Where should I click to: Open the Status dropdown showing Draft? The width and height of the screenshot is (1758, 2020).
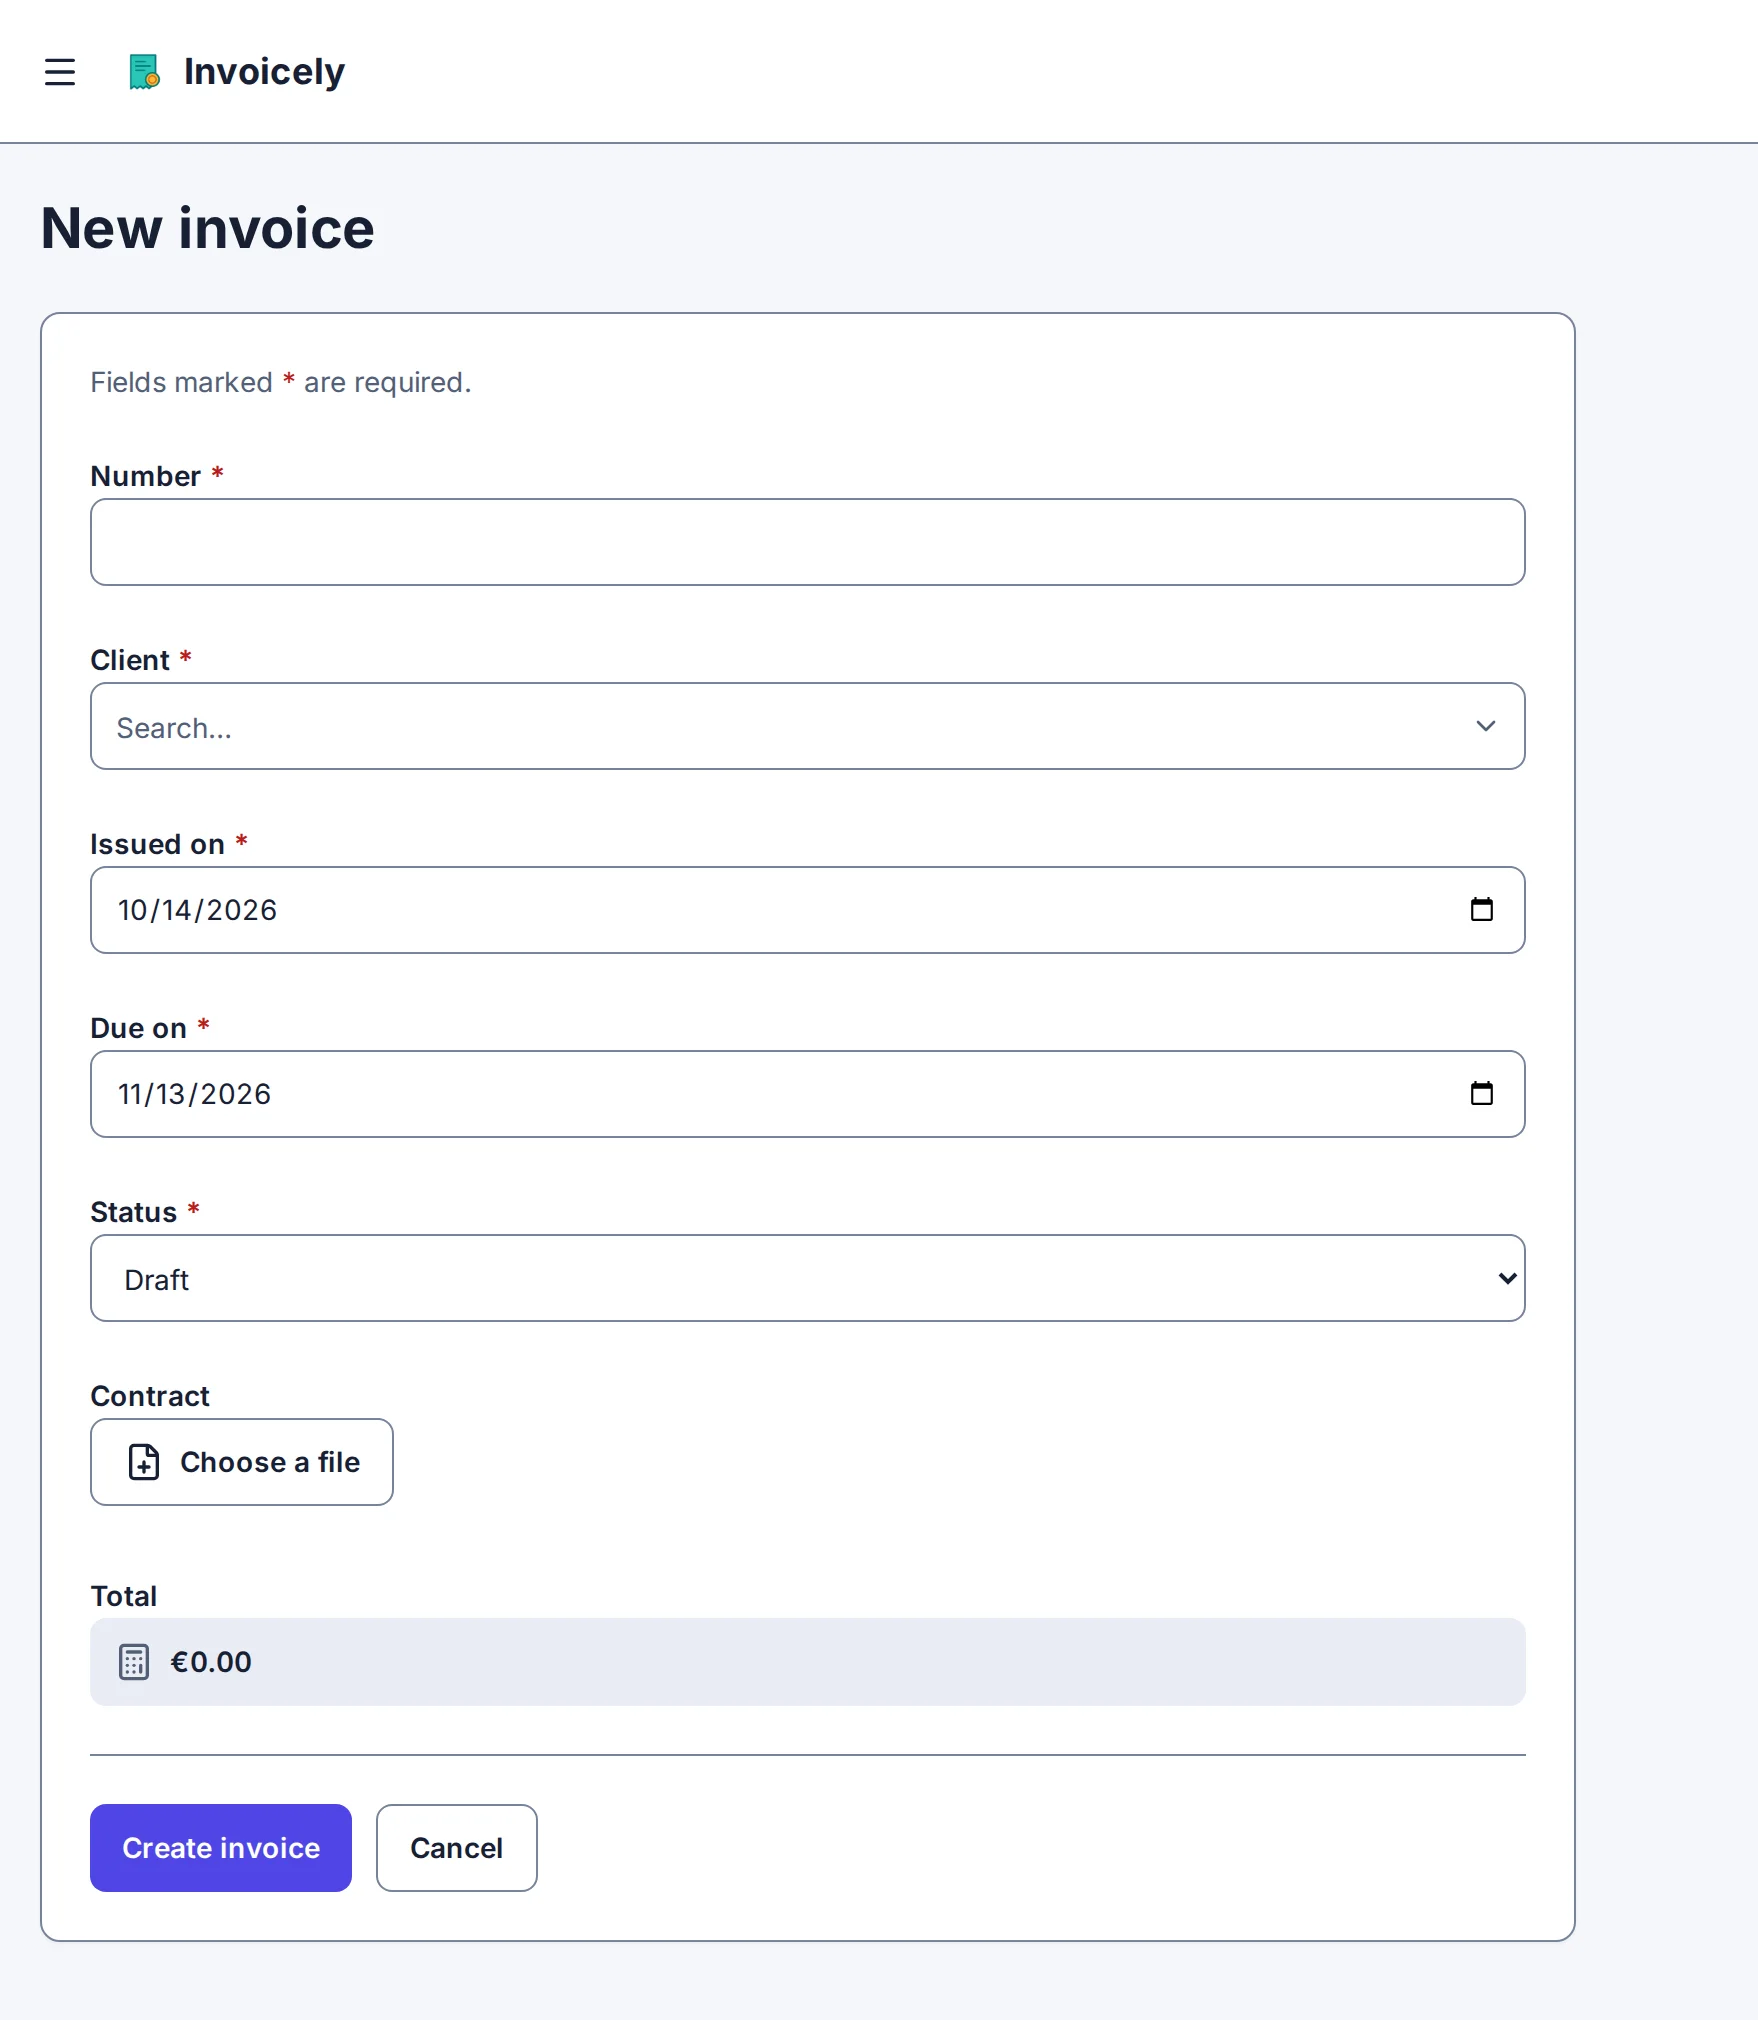[x=807, y=1278]
